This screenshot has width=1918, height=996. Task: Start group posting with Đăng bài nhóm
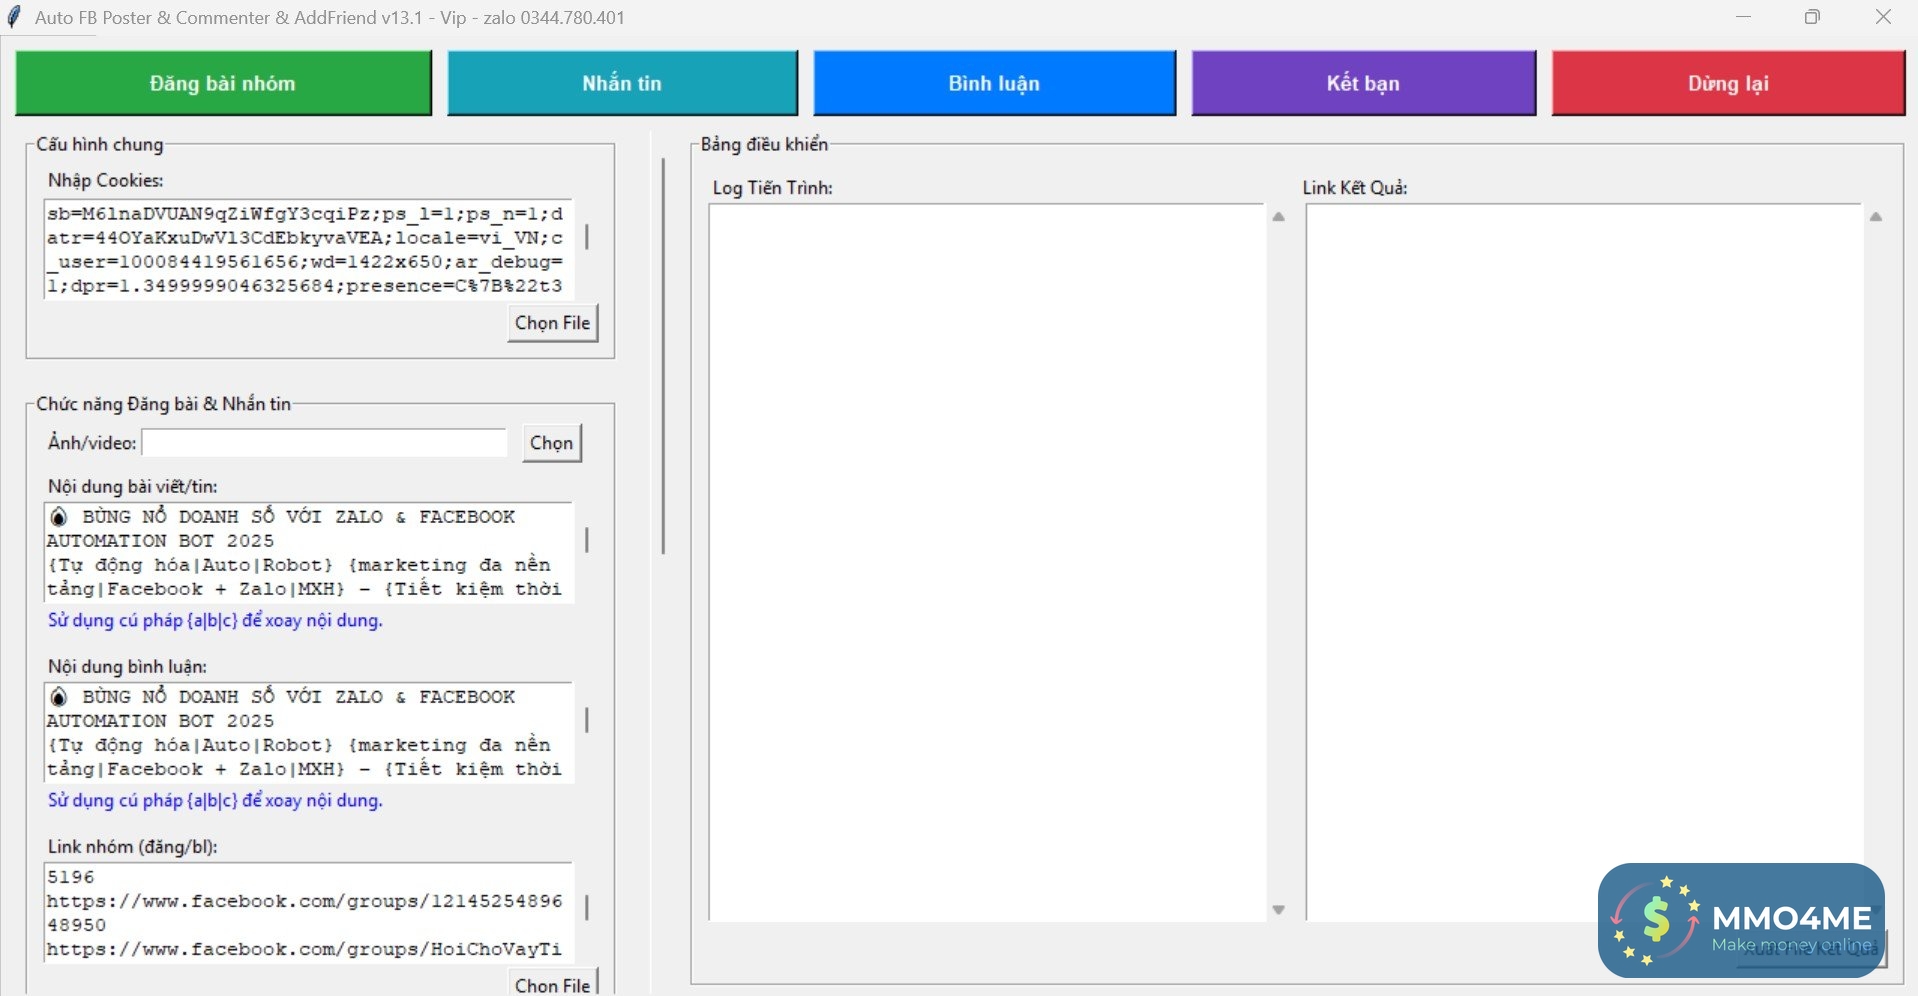pyautogui.click(x=223, y=83)
